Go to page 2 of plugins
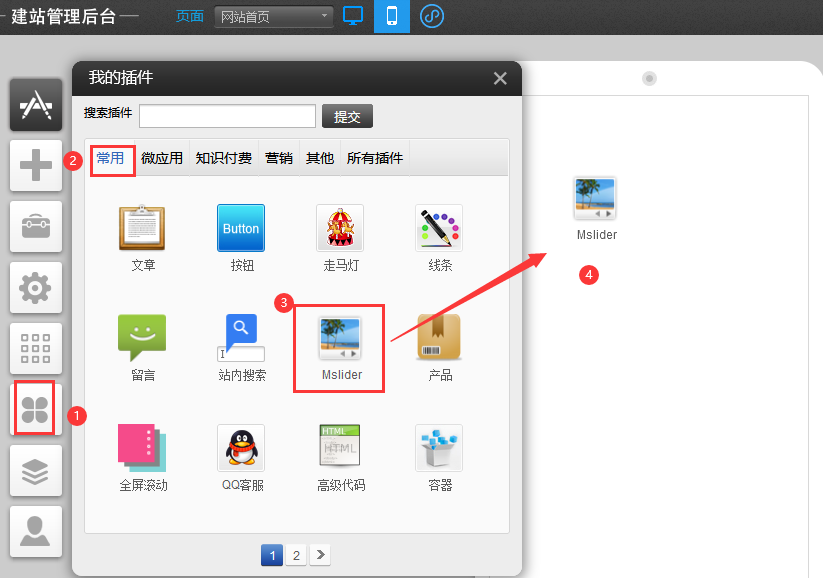This screenshot has height=578, width=823. [x=296, y=555]
